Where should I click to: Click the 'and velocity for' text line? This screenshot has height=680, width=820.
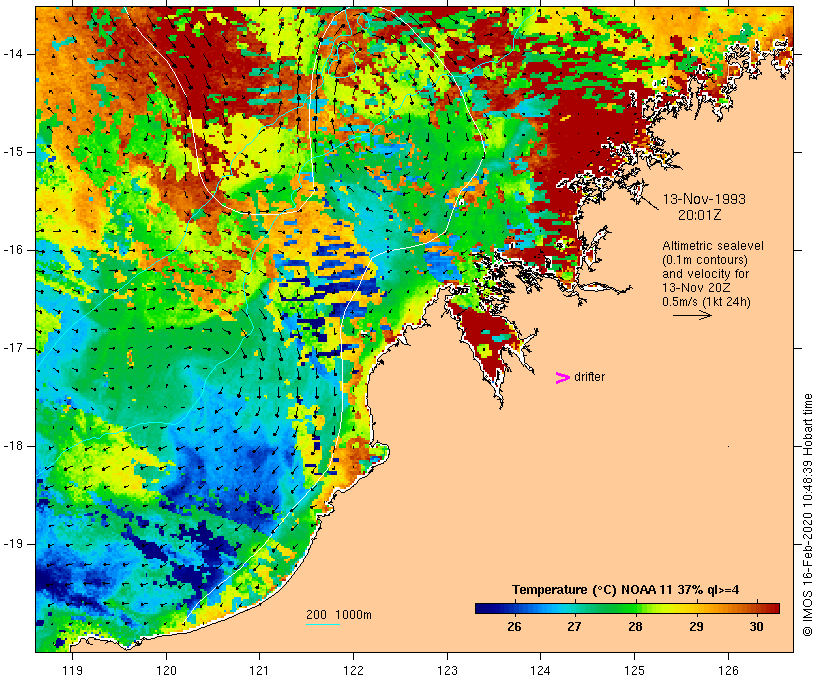[705, 274]
